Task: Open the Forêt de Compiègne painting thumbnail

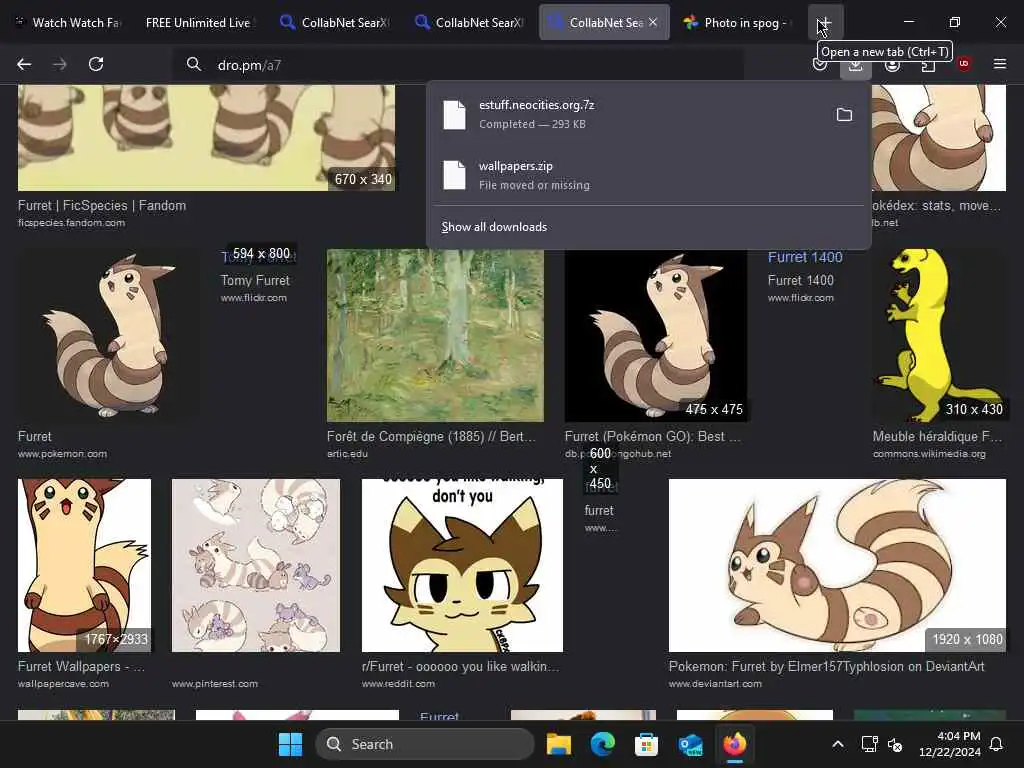Action: pyautogui.click(x=435, y=335)
